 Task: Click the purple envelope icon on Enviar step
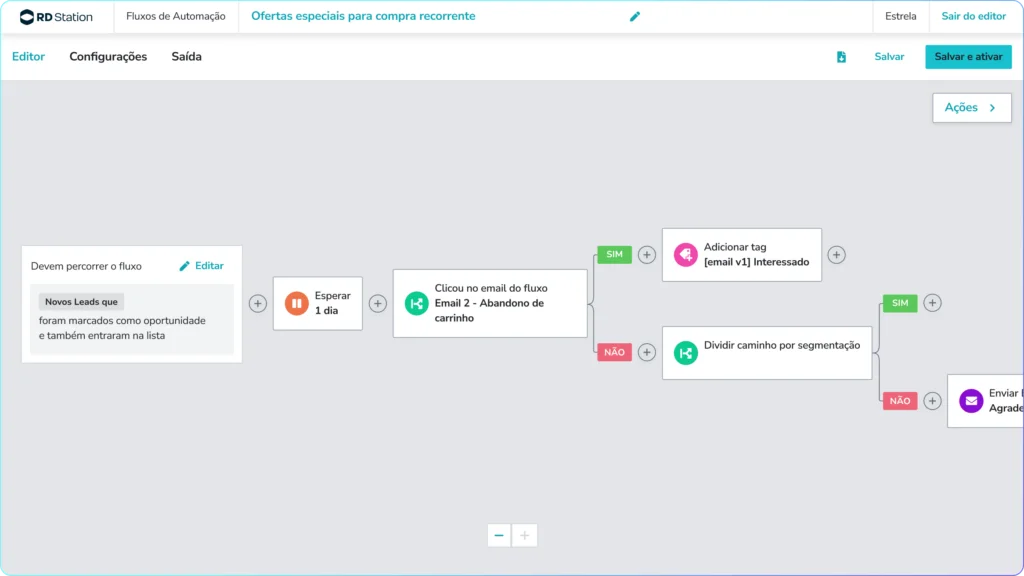click(971, 401)
